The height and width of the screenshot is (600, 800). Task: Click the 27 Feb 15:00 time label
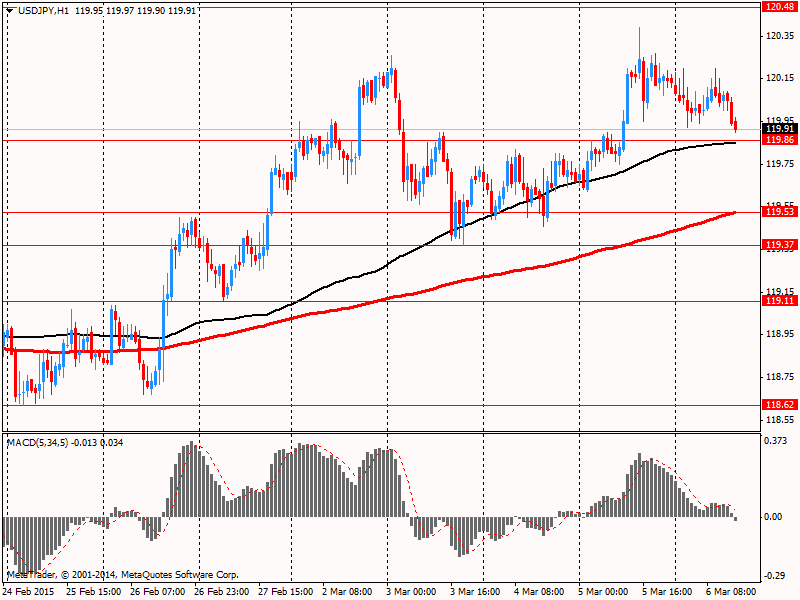286,592
